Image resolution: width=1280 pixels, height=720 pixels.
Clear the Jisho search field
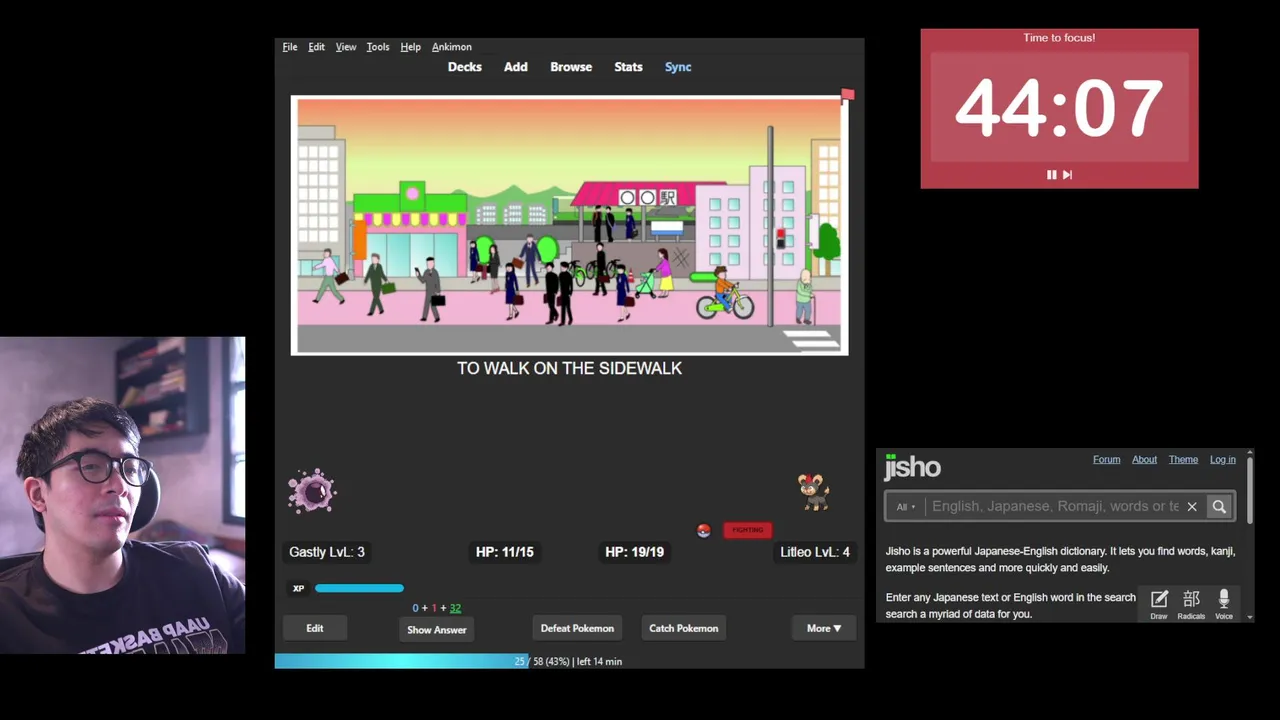point(1192,507)
